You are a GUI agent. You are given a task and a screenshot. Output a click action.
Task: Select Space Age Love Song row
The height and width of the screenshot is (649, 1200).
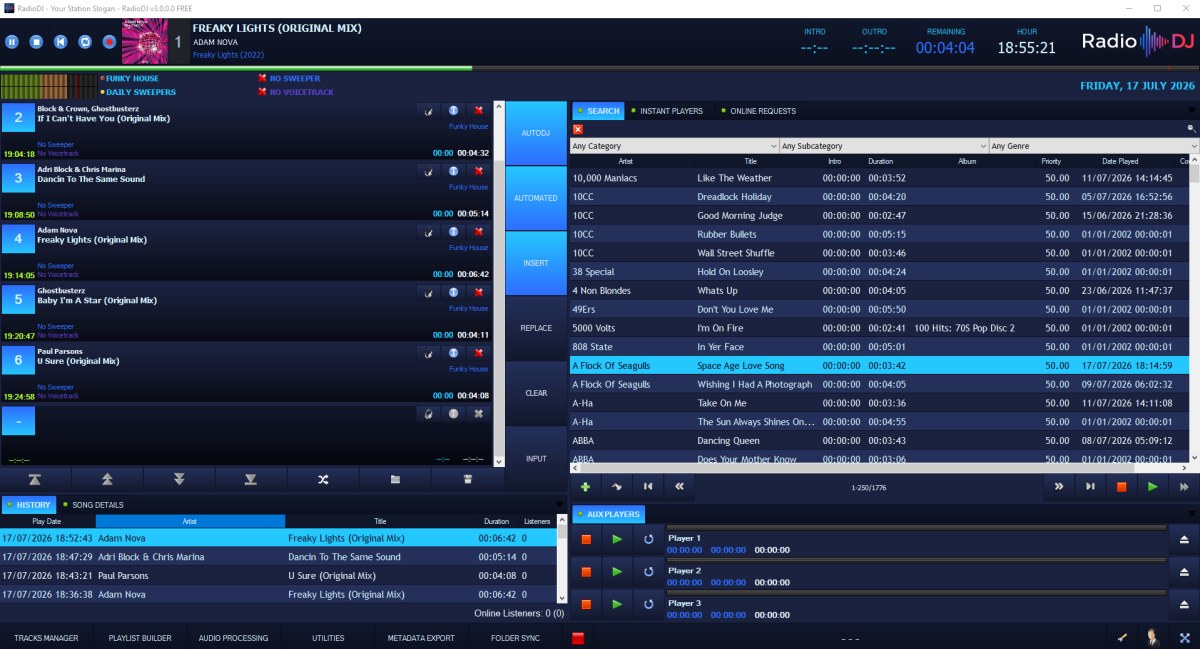880,367
